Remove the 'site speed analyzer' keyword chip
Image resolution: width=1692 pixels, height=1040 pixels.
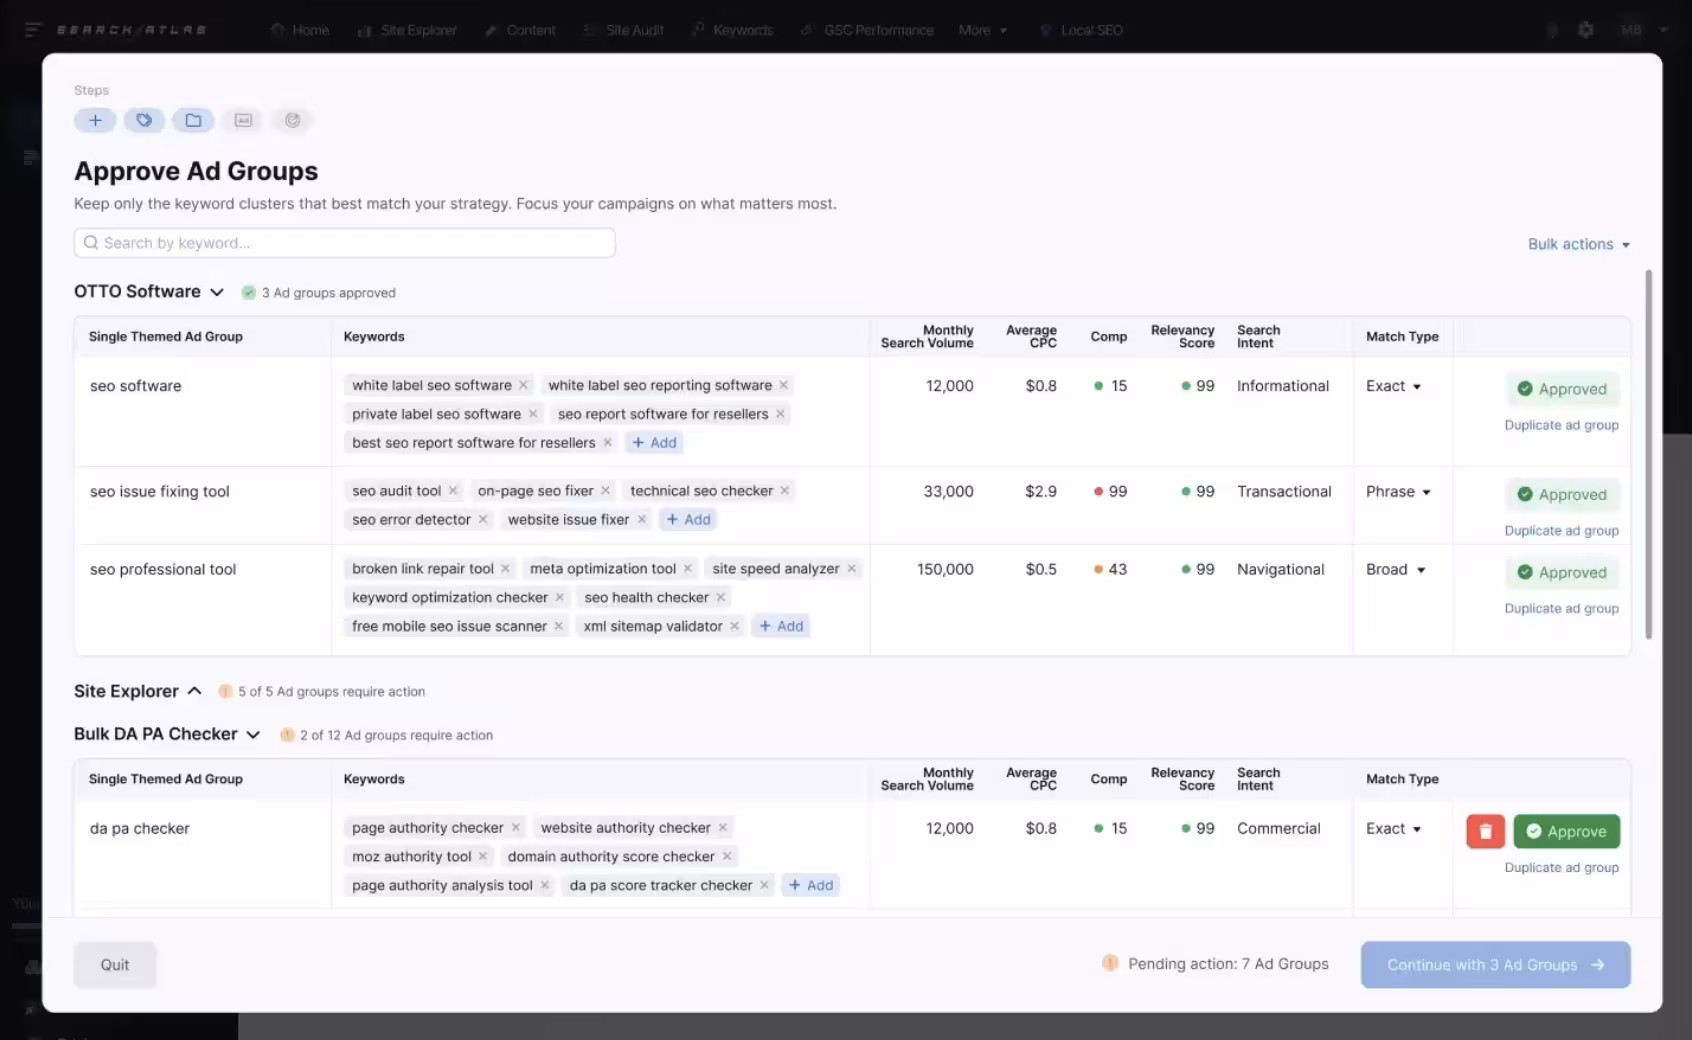(x=852, y=569)
